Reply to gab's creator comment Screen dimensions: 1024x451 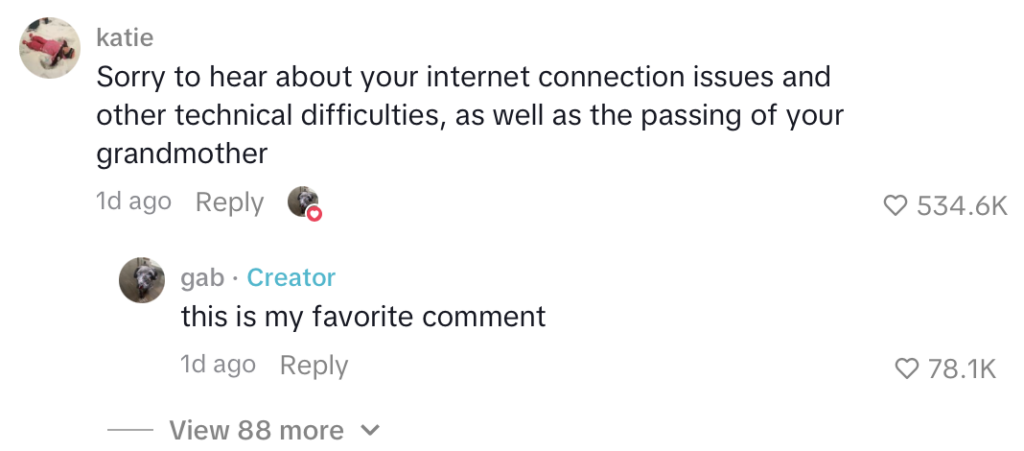coord(313,365)
